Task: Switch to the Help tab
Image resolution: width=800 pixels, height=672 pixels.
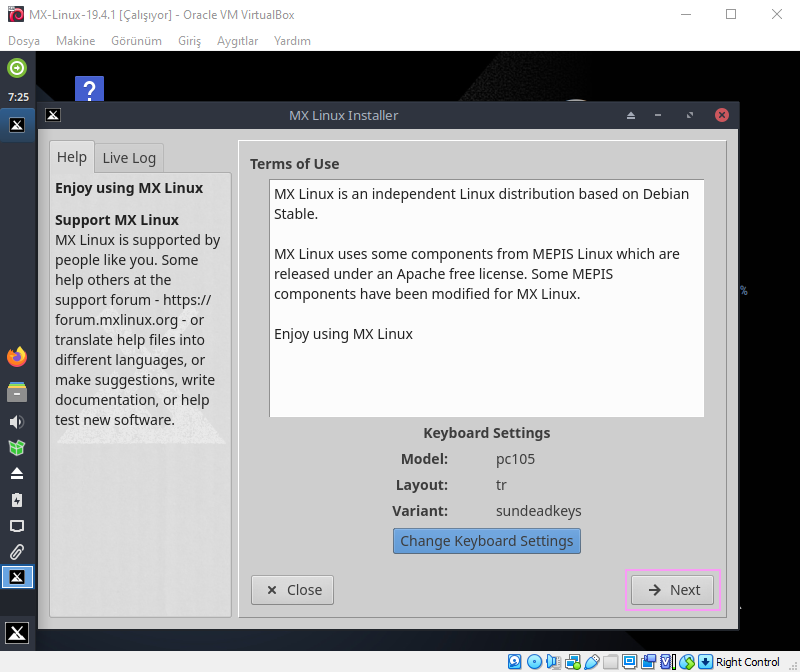Action: [72, 157]
